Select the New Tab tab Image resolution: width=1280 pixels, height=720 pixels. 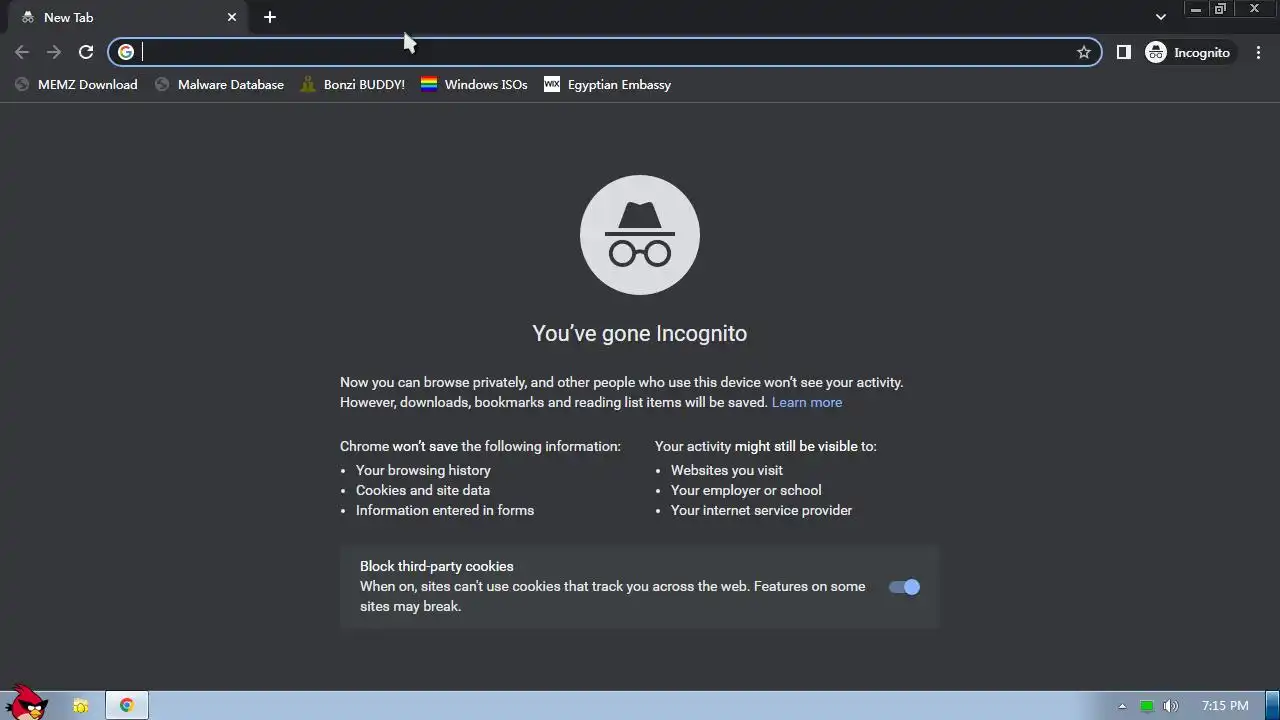point(125,17)
